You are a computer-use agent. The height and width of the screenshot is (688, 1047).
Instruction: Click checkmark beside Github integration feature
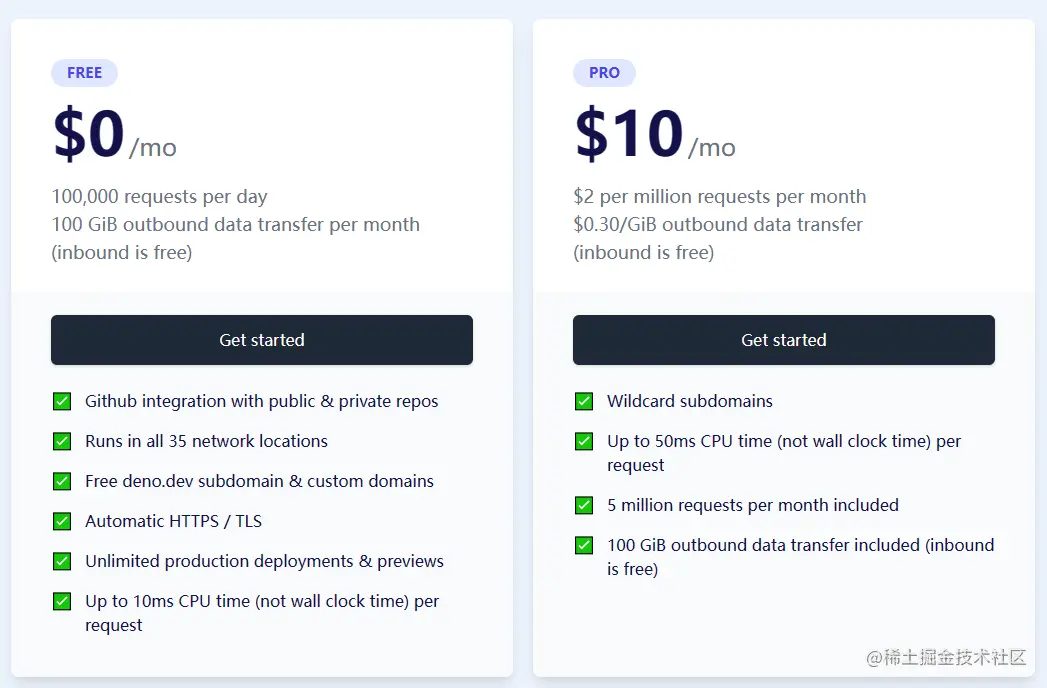point(62,401)
